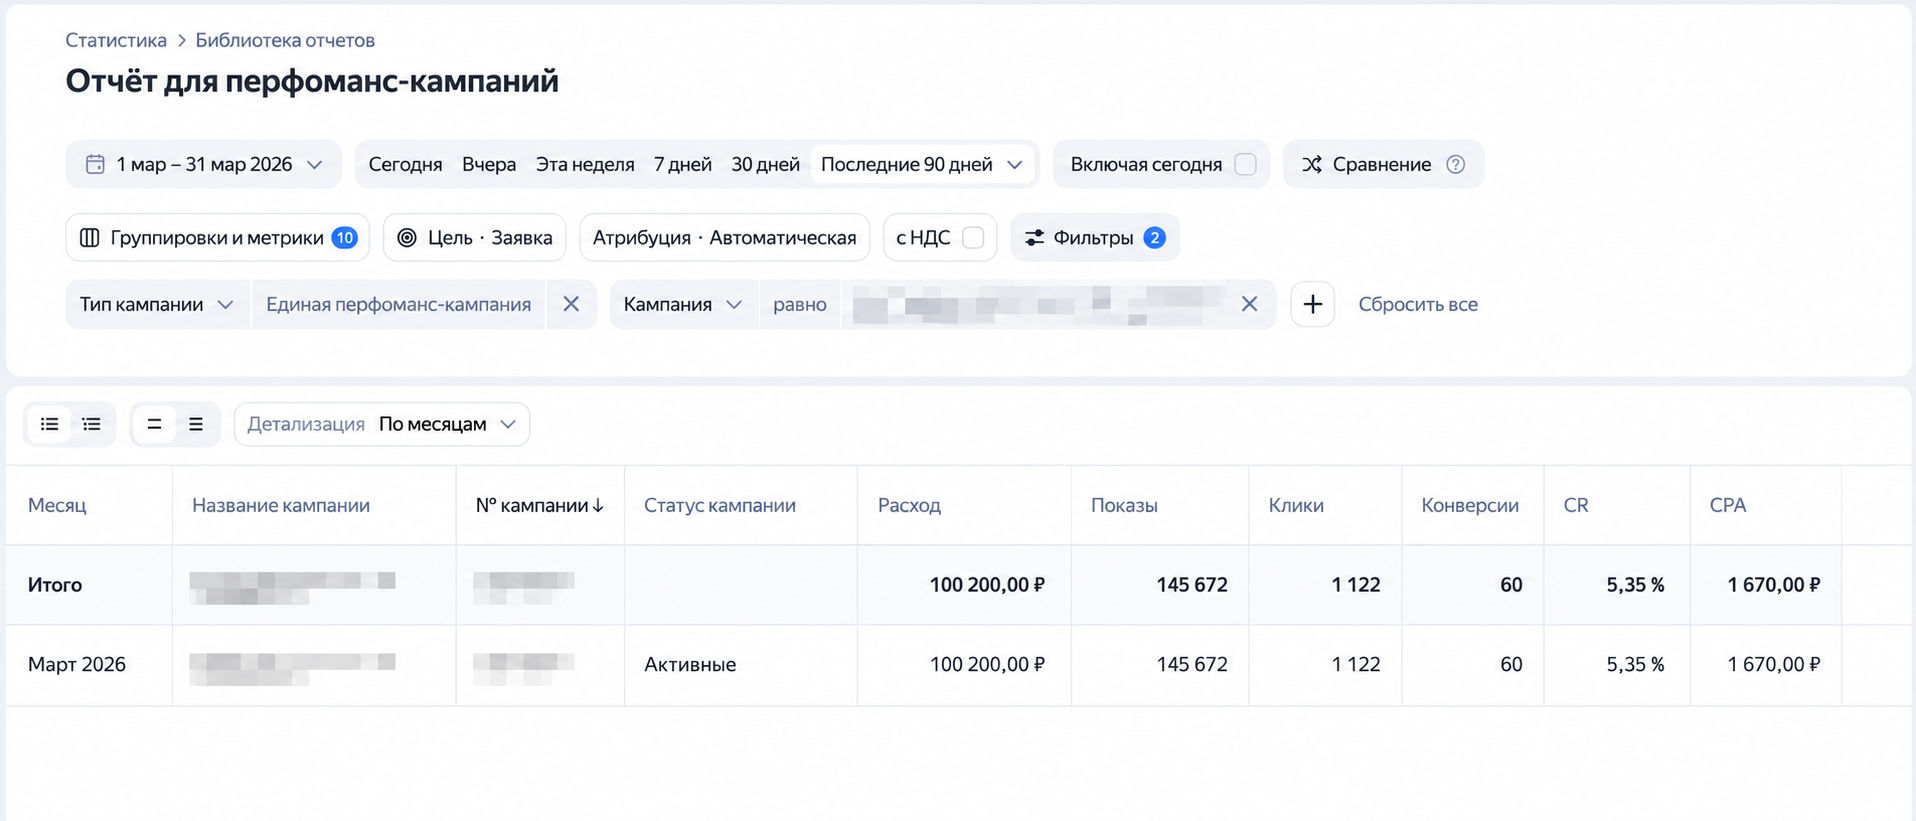1916x821 pixels.
Task: Click the 60 conversions value in Итого row
Action: (1511, 585)
